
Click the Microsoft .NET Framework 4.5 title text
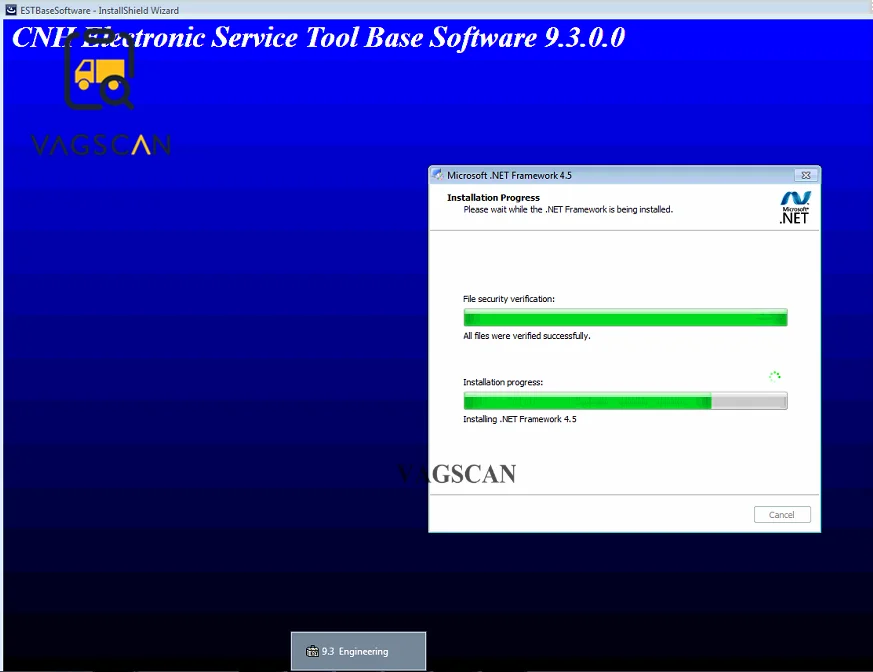pyautogui.click(x=509, y=175)
